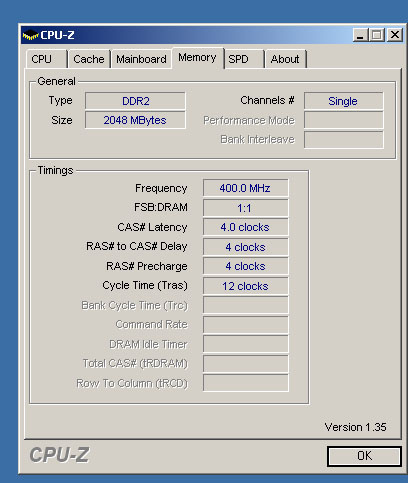This screenshot has height=483, width=408.
Task: Click the CPU-Z chip icon in title bar
Action: tap(30, 35)
